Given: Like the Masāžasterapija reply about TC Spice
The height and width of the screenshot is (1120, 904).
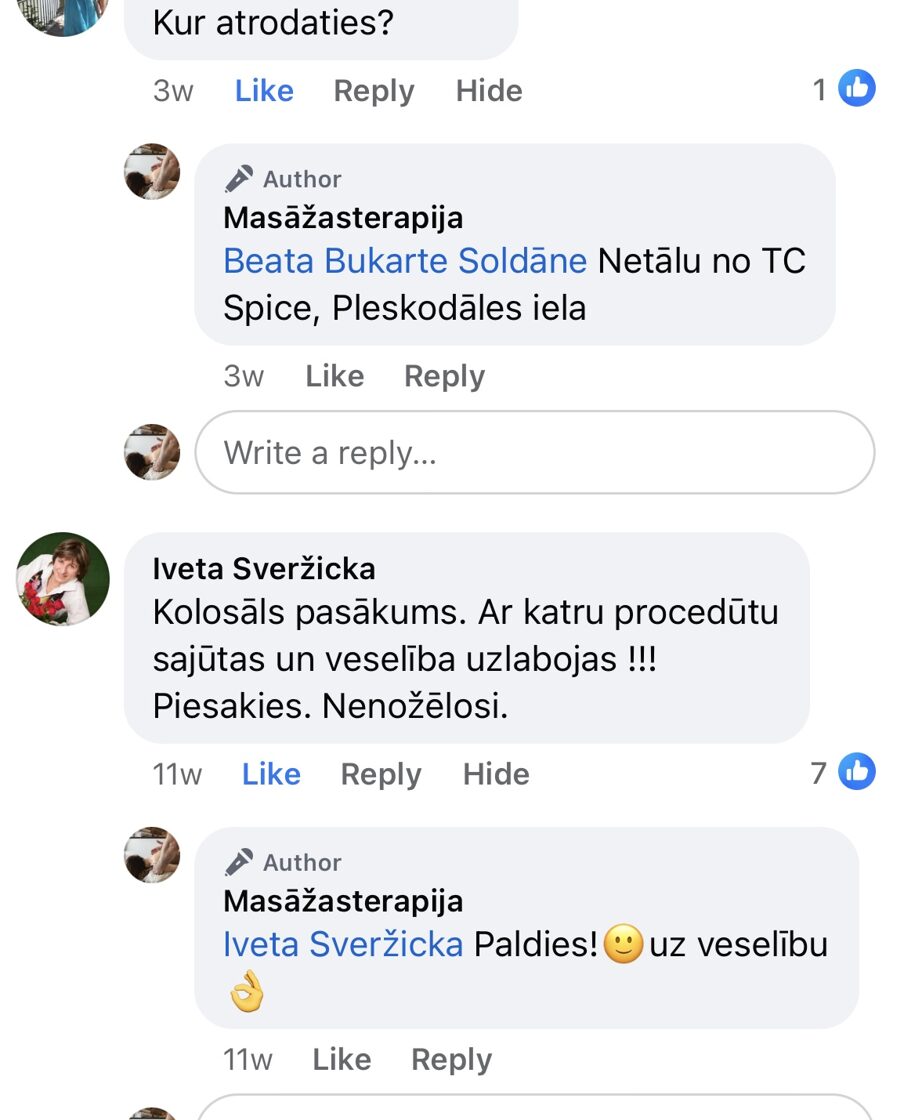Looking at the screenshot, I should (334, 376).
